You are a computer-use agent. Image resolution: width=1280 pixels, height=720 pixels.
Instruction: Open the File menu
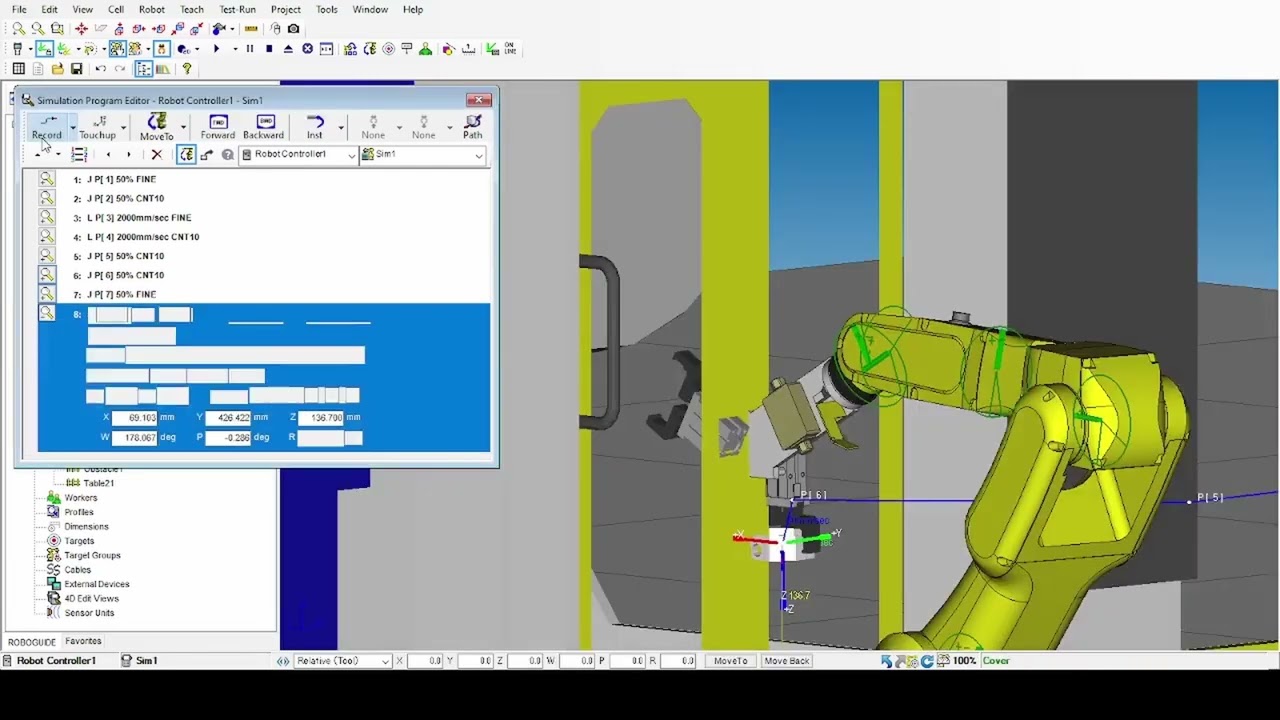coord(19,9)
